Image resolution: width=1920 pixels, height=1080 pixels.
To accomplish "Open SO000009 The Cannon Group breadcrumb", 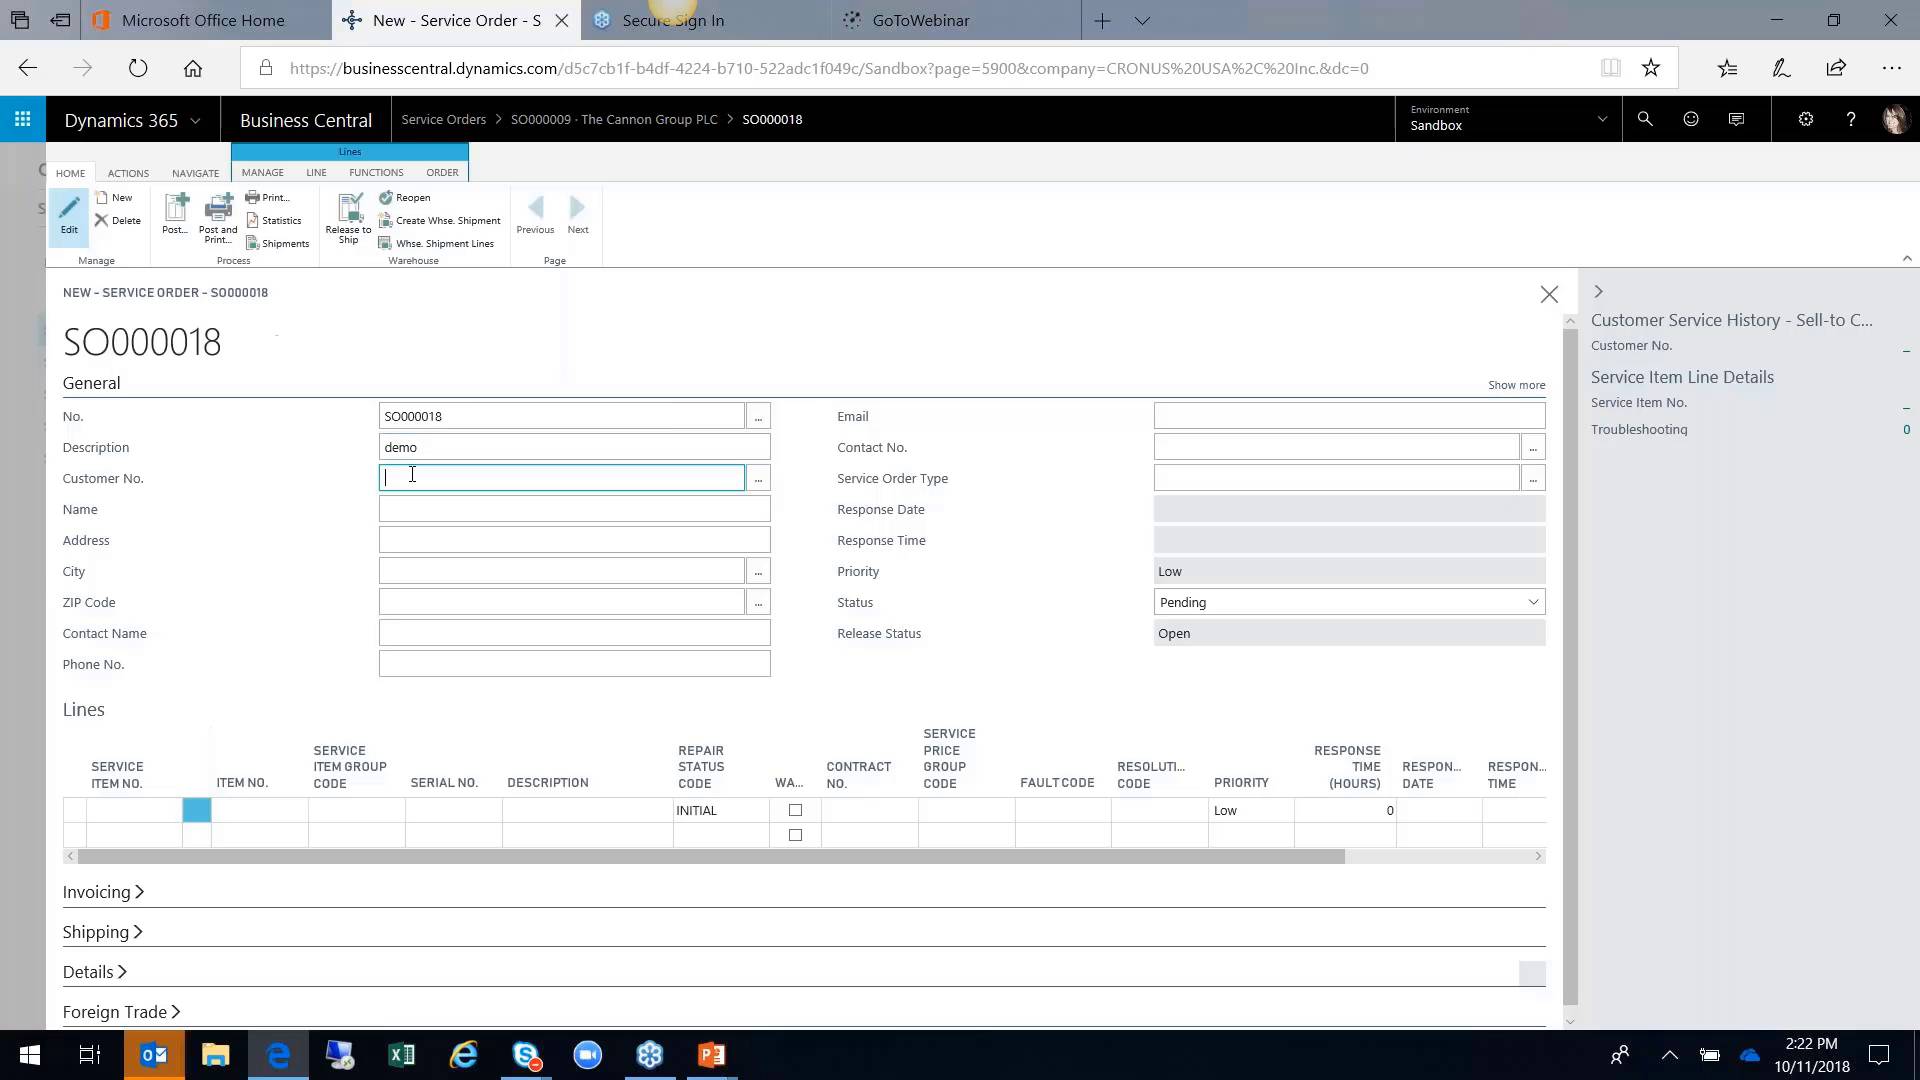I will 613,119.
